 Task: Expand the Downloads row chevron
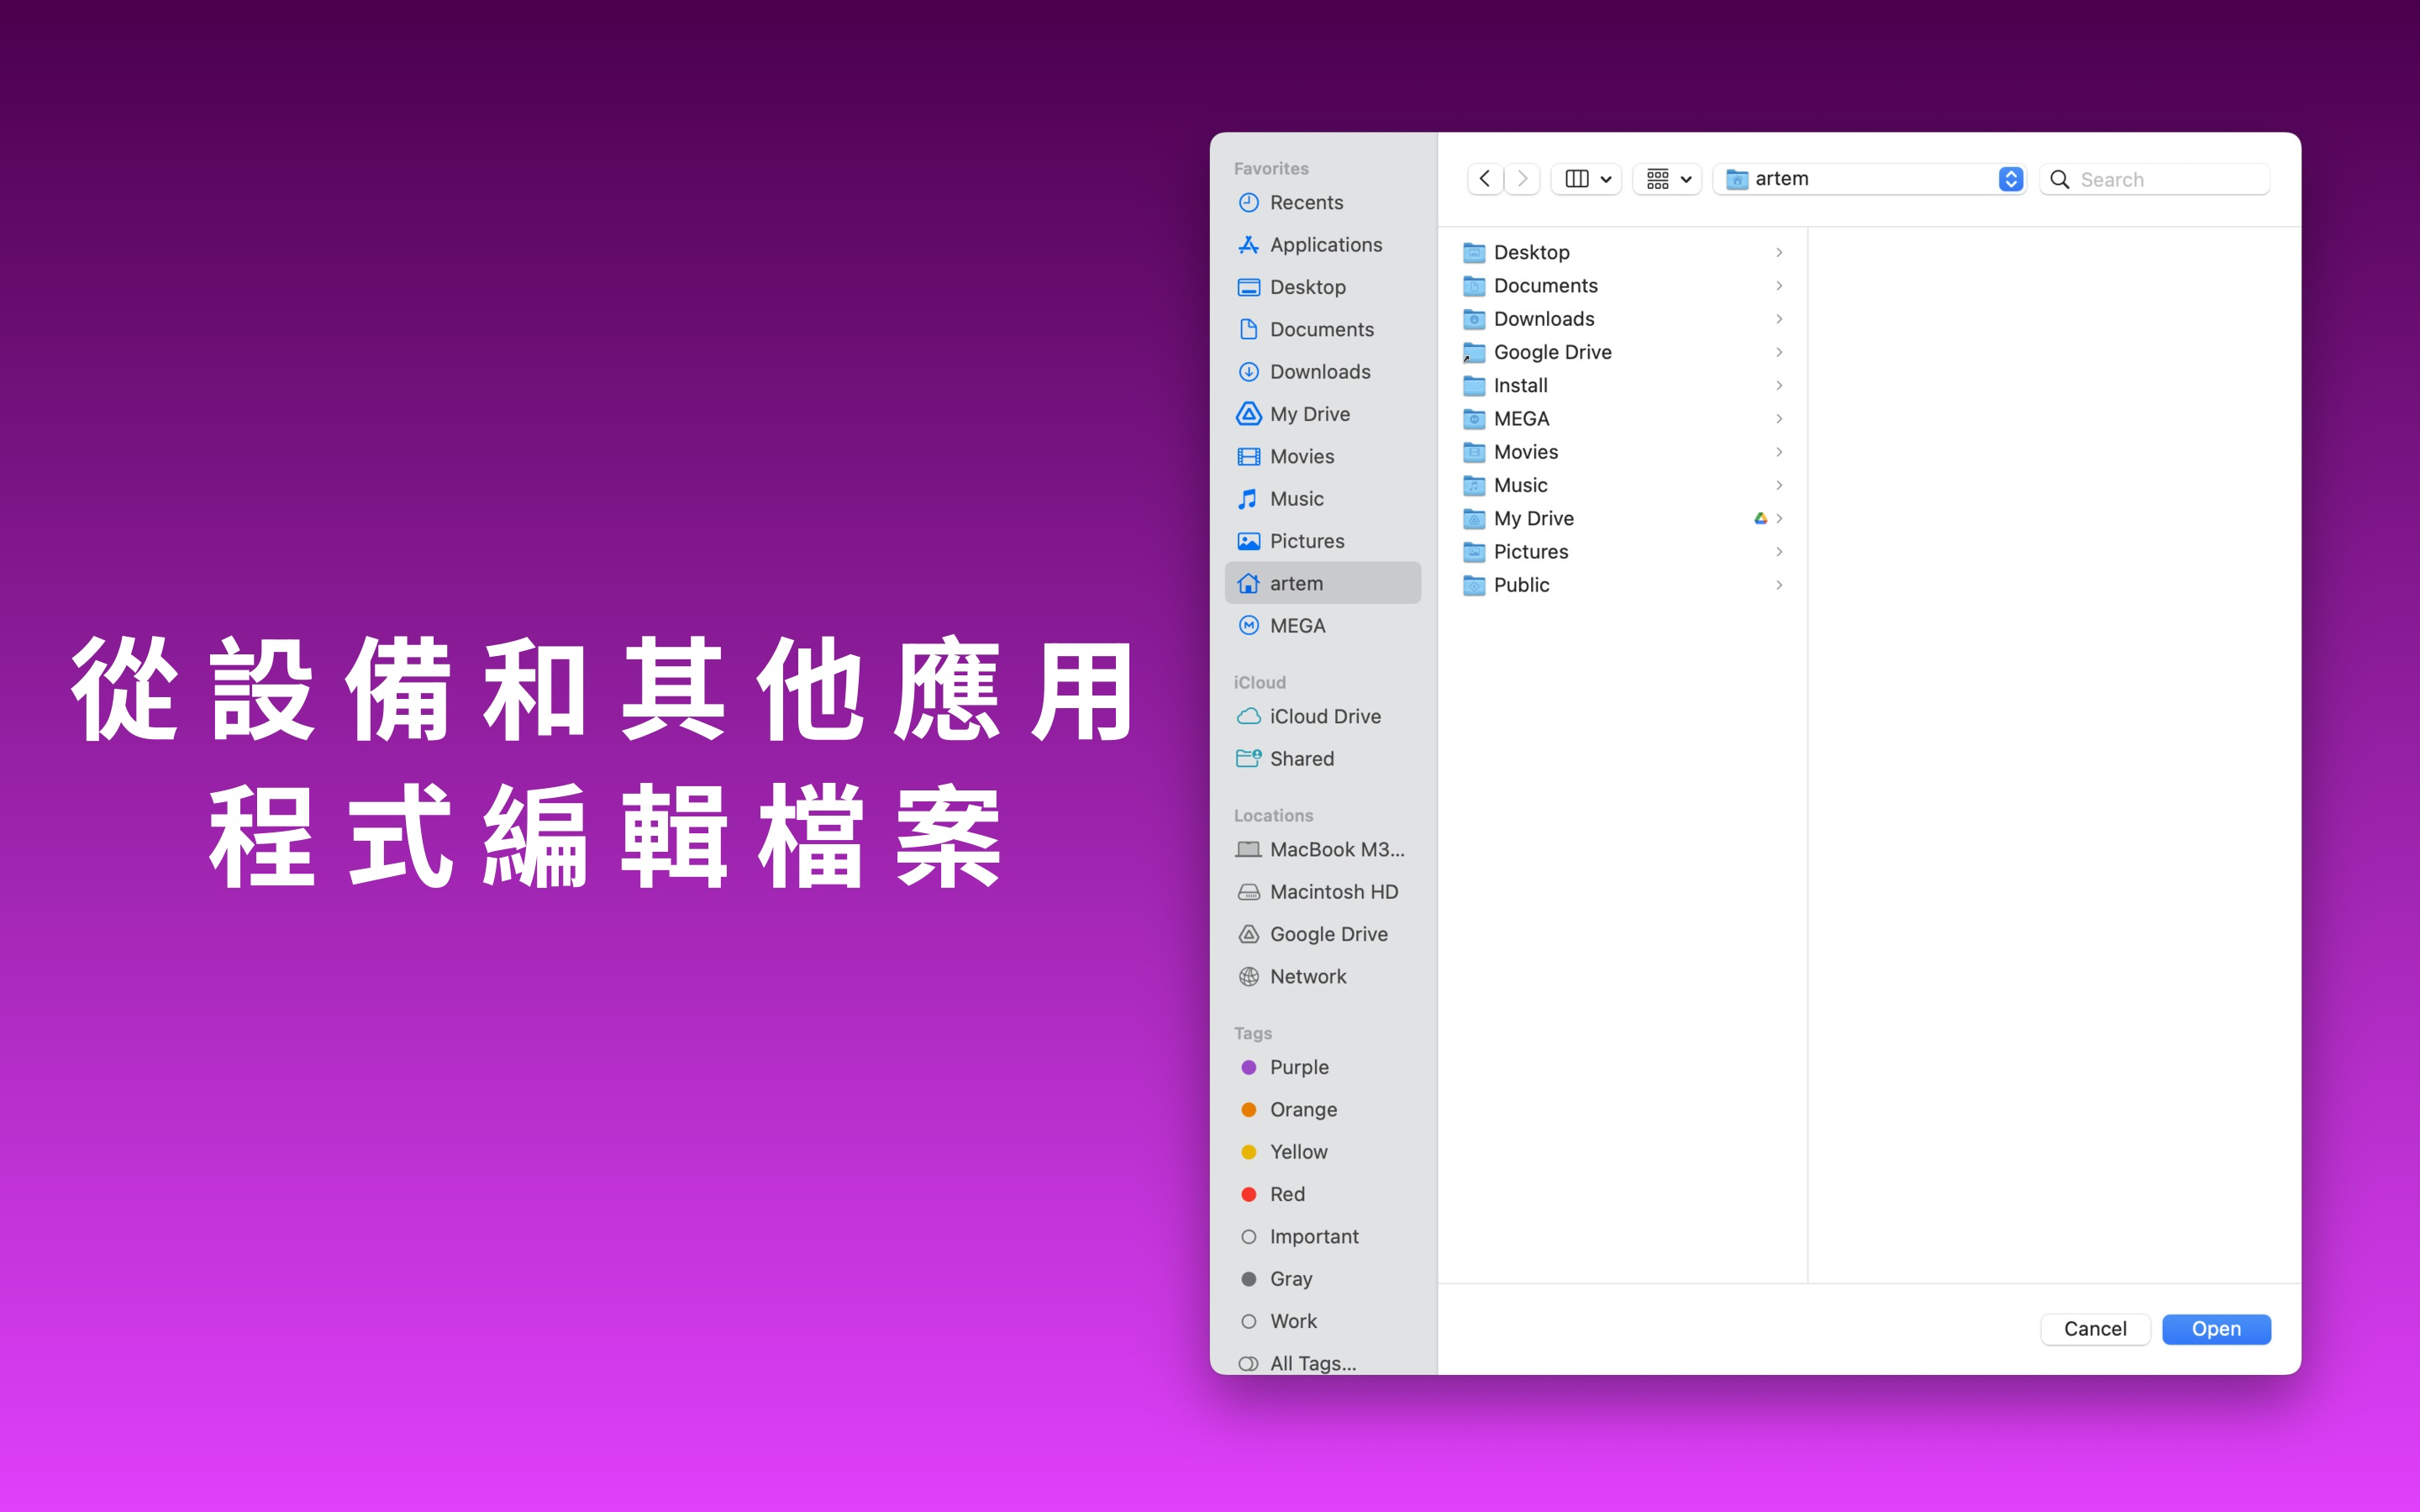click(x=1779, y=319)
